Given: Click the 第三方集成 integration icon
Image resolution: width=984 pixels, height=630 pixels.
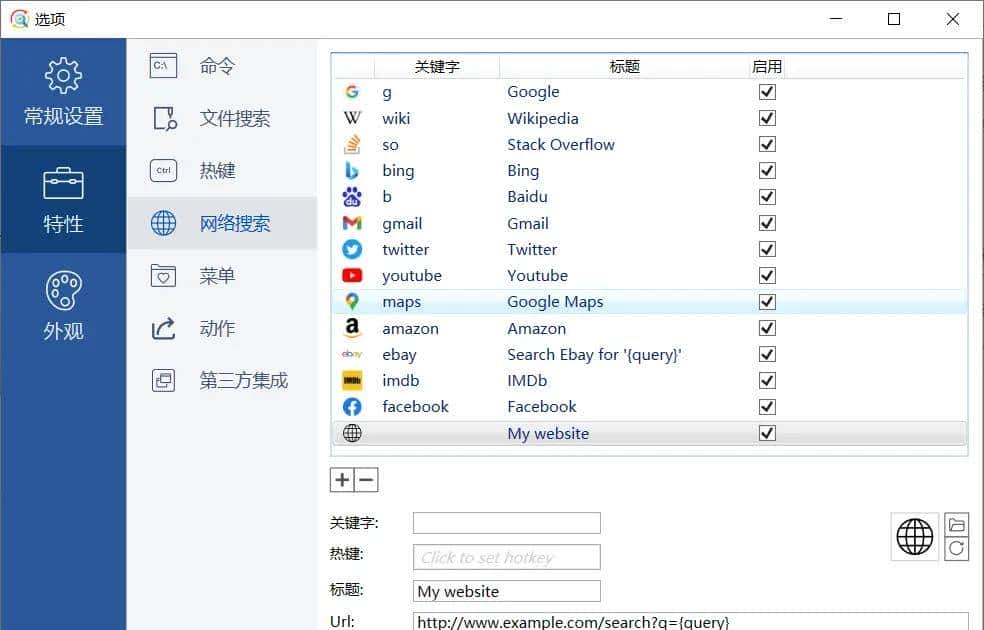Looking at the screenshot, I should pos(162,380).
